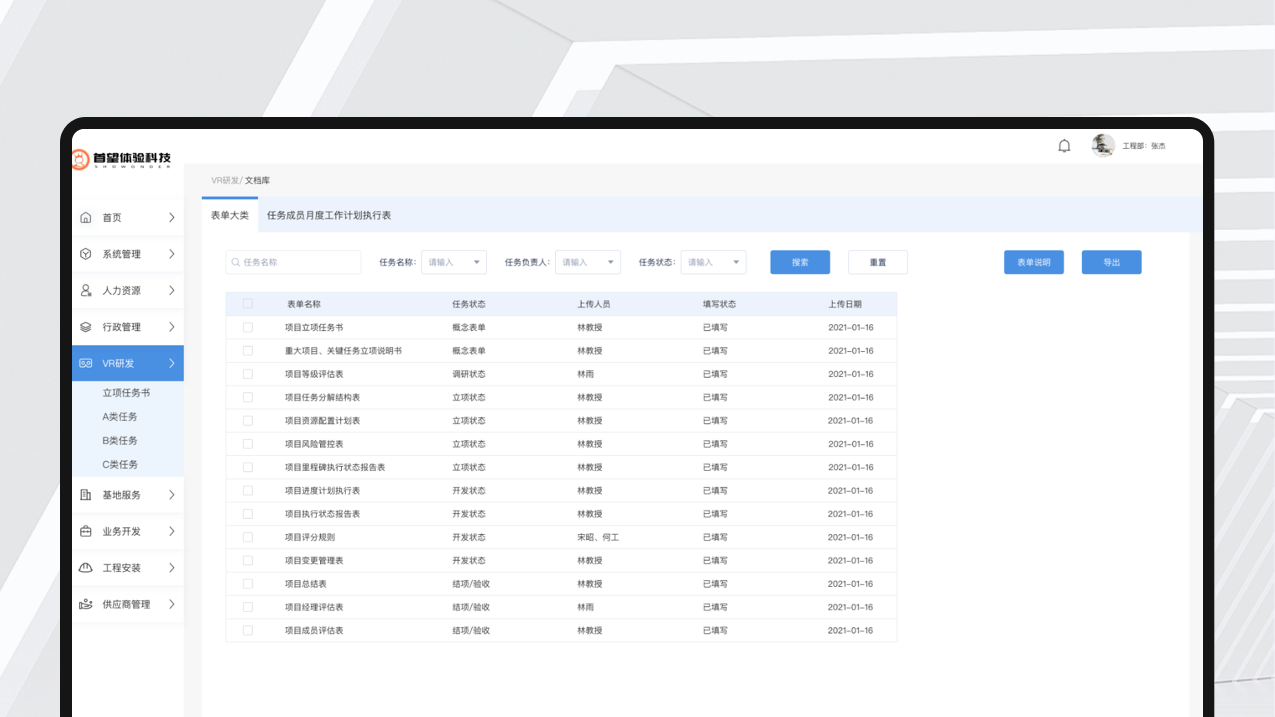This screenshot has width=1275, height=717.
Task: Click the briefcase icon beside 业务开发
Action: [x=86, y=532]
